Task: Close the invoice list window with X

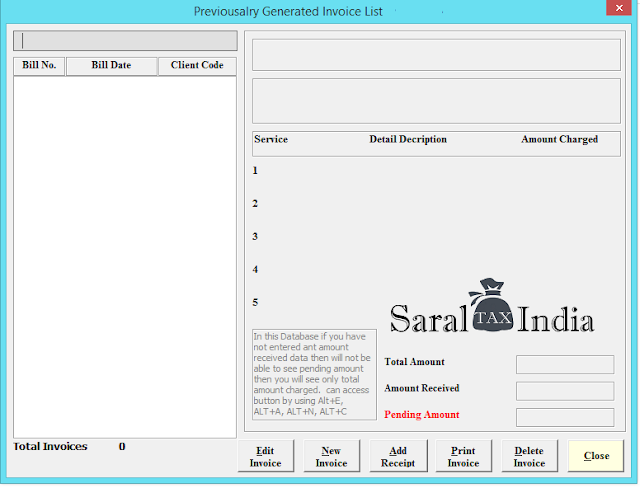Action: [x=619, y=8]
